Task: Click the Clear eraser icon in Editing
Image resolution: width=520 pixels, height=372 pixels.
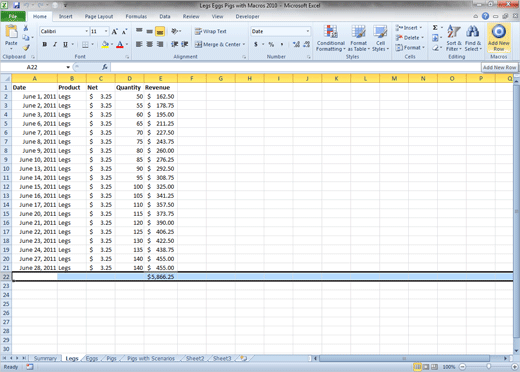Action: [x=435, y=48]
